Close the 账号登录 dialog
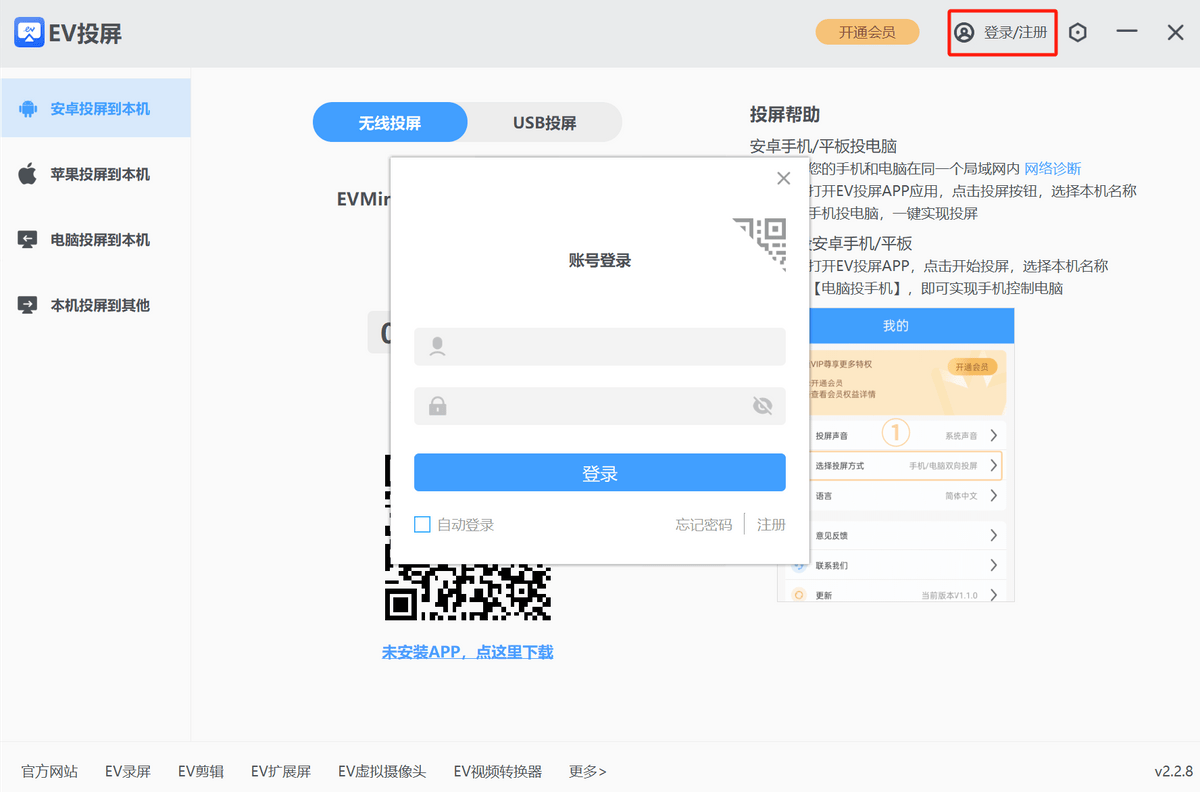1200x792 pixels. (783, 179)
